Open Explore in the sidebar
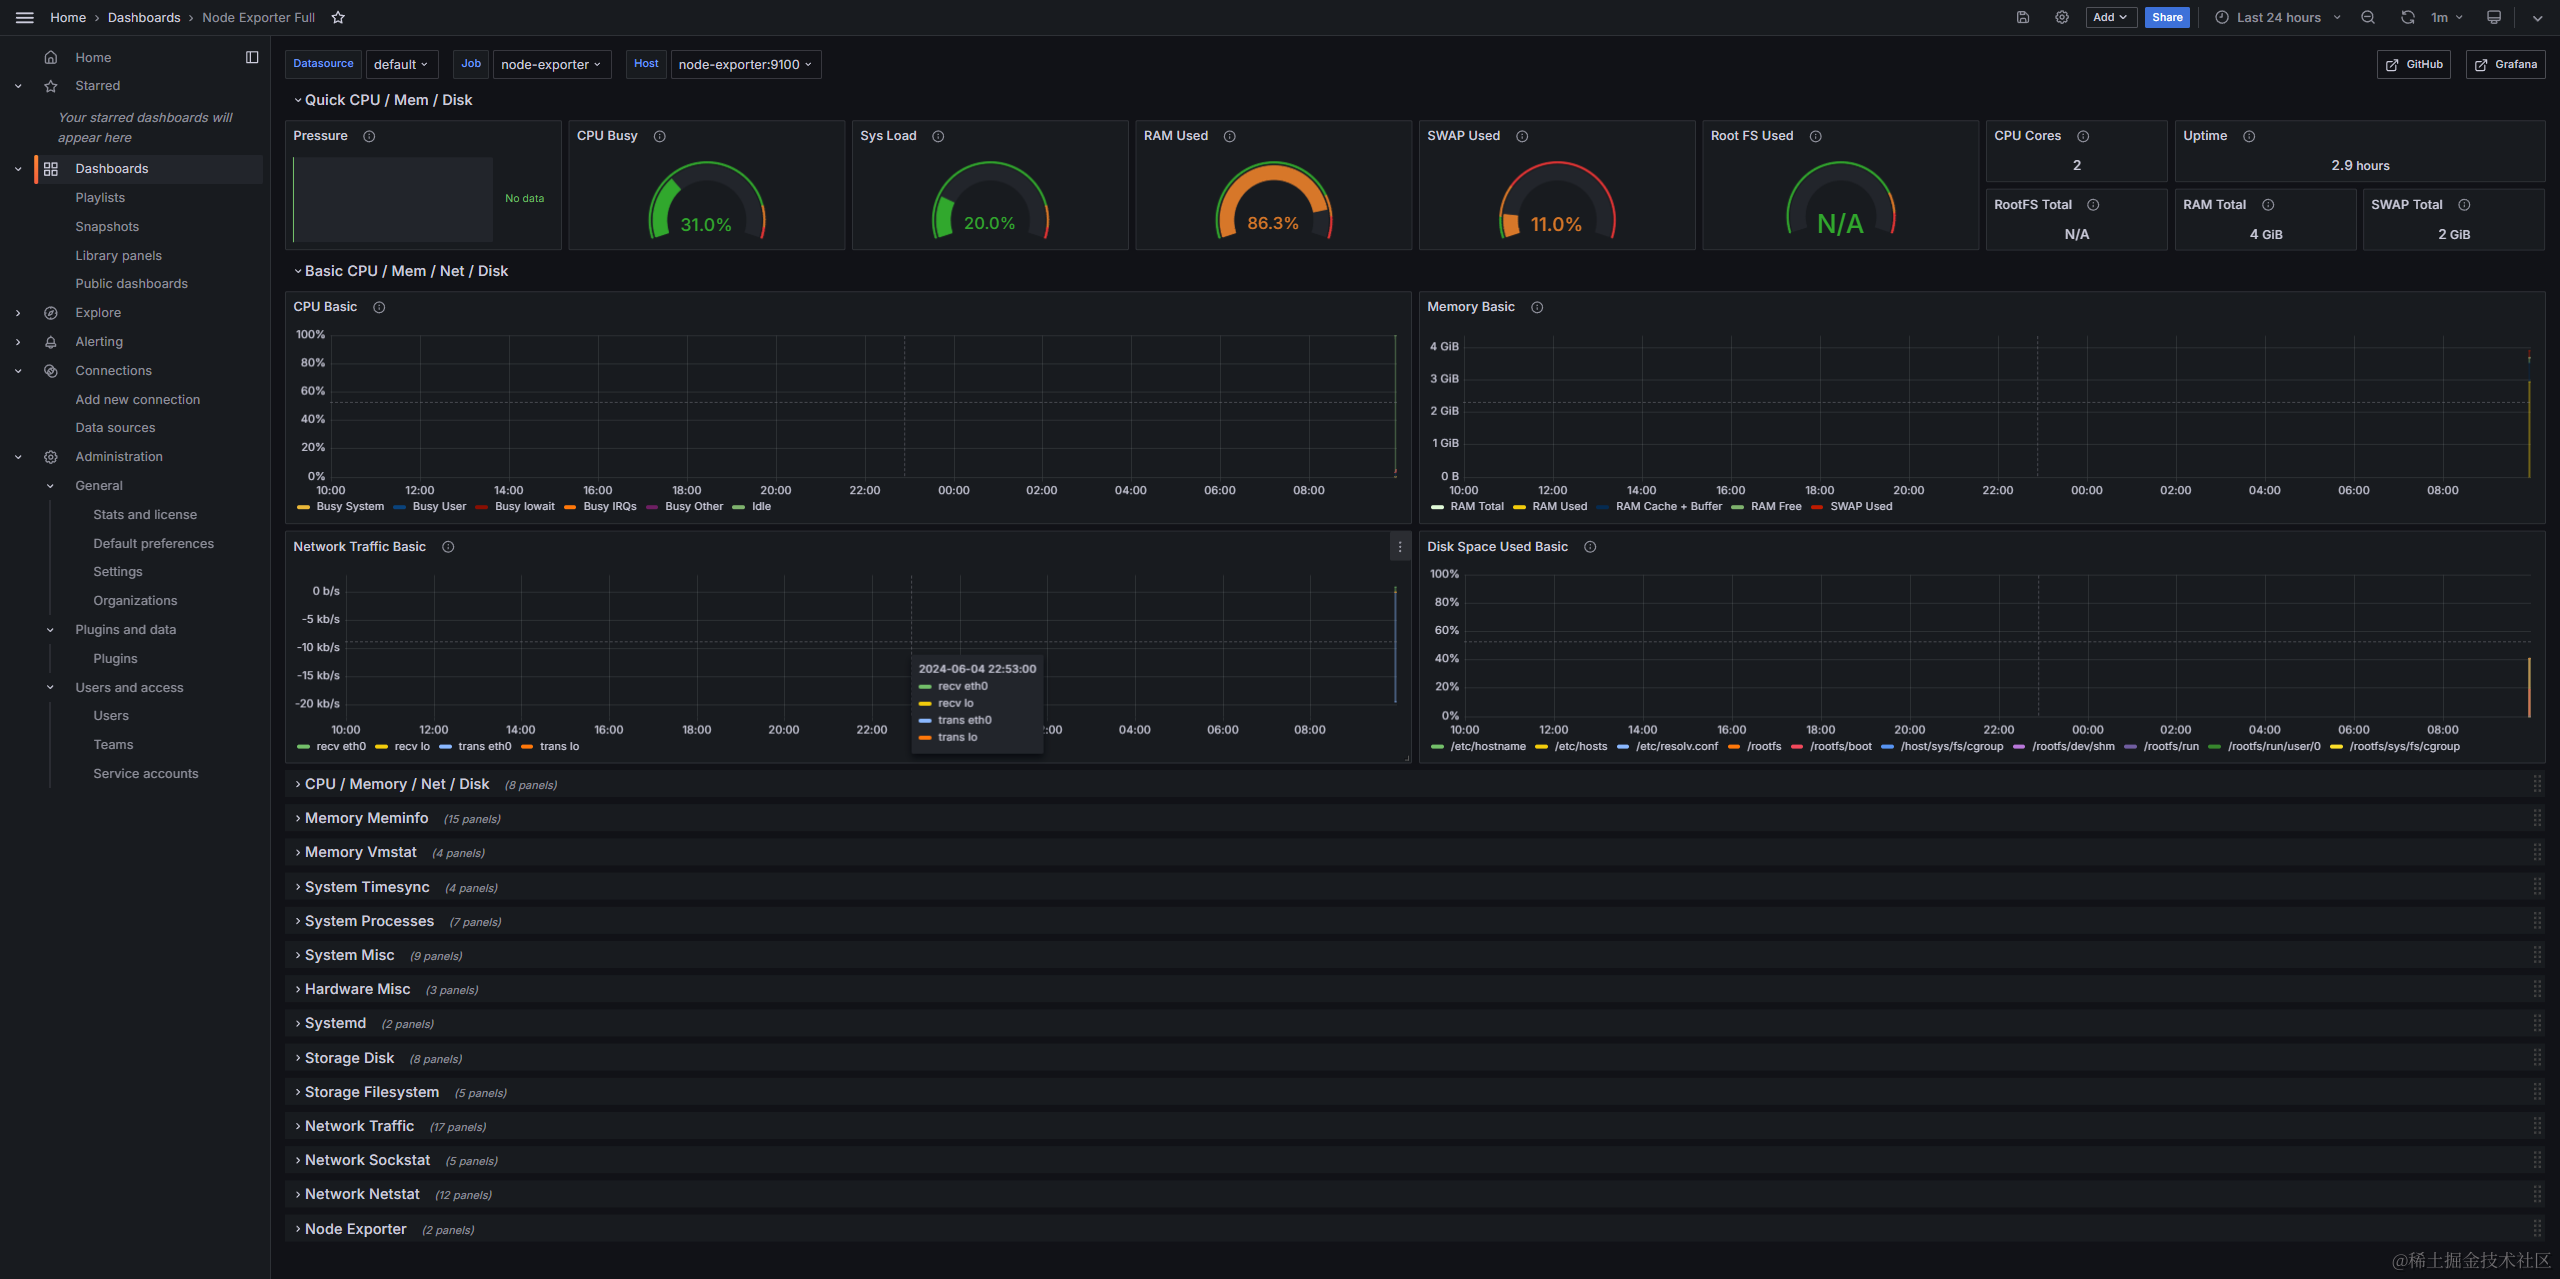This screenshot has width=2560, height=1279. click(x=98, y=313)
